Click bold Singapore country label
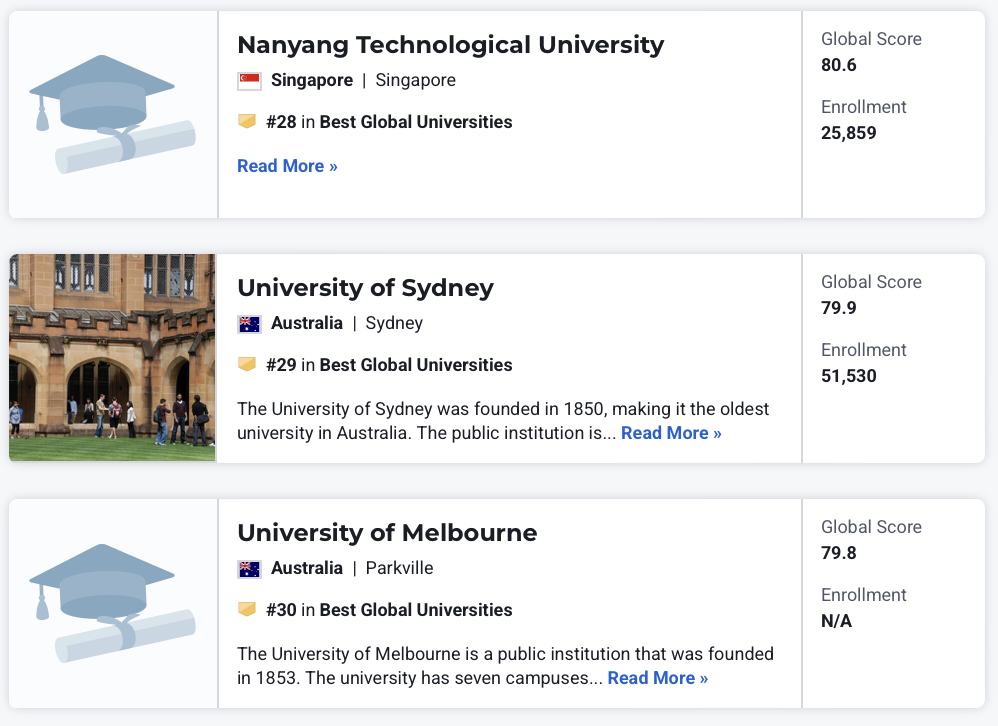 pyautogui.click(x=312, y=80)
